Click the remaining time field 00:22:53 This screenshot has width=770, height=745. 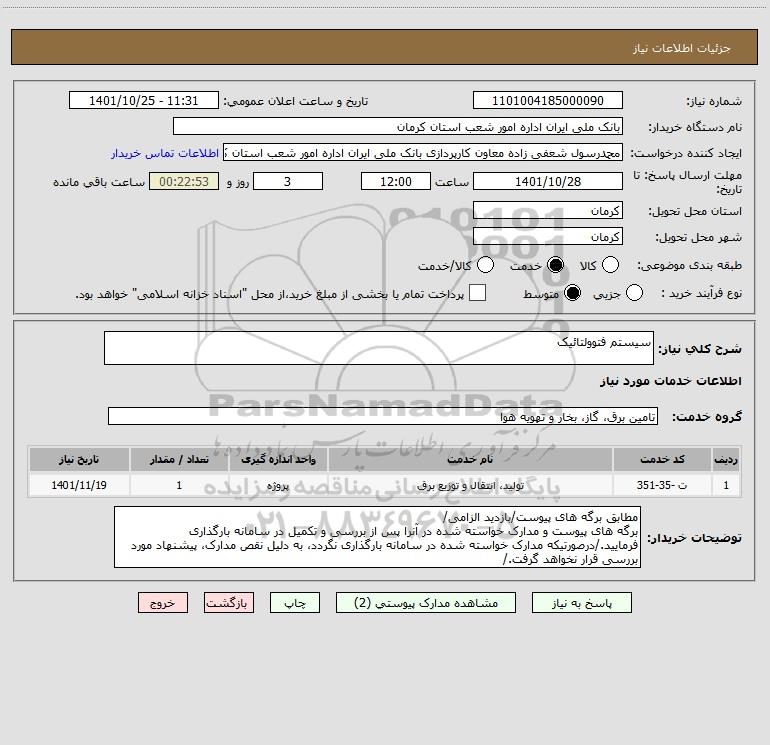(184, 181)
